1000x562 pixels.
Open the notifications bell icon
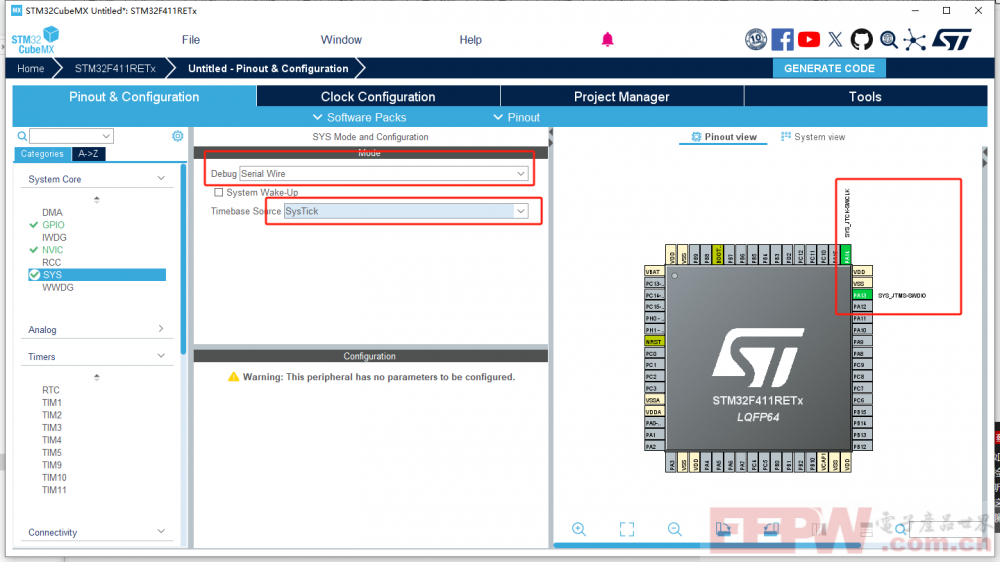[x=607, y=40]
